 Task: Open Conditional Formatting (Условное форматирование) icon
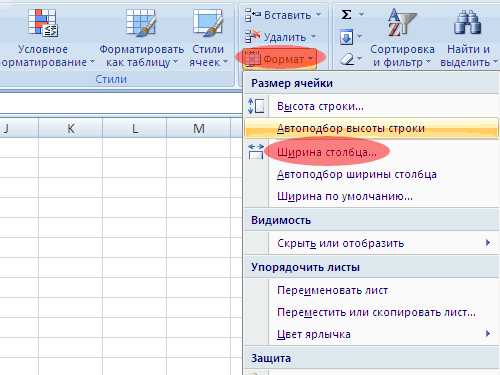[43, 23]
